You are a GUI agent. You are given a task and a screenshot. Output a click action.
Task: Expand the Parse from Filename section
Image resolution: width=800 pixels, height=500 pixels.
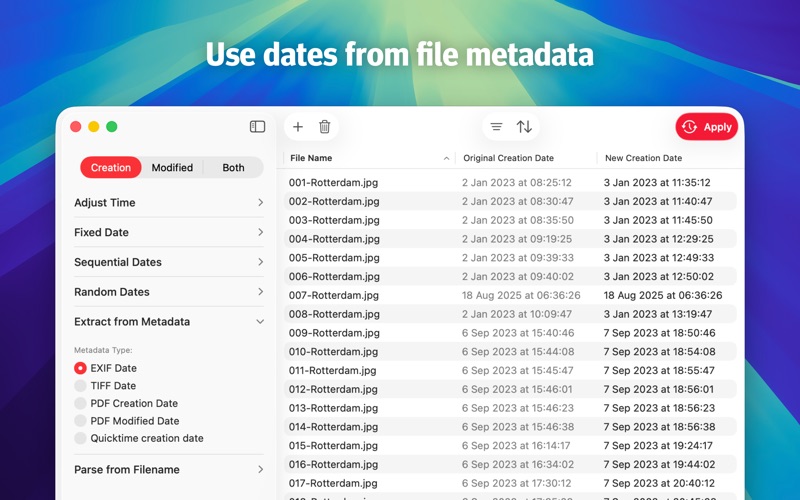click(x=169, y=469)
